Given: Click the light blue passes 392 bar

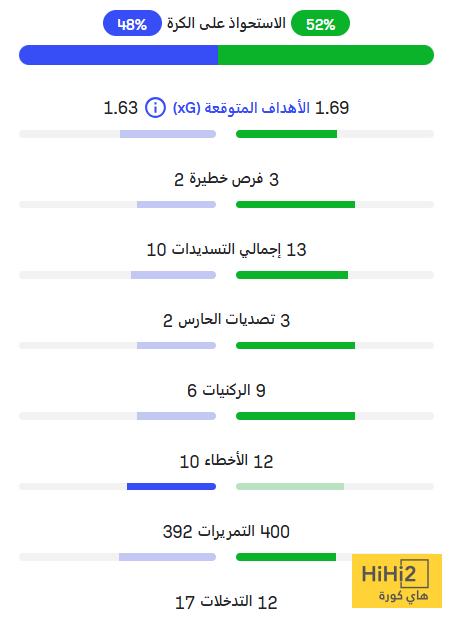Looking at the screenshot, I should click(x=167, y=557).
